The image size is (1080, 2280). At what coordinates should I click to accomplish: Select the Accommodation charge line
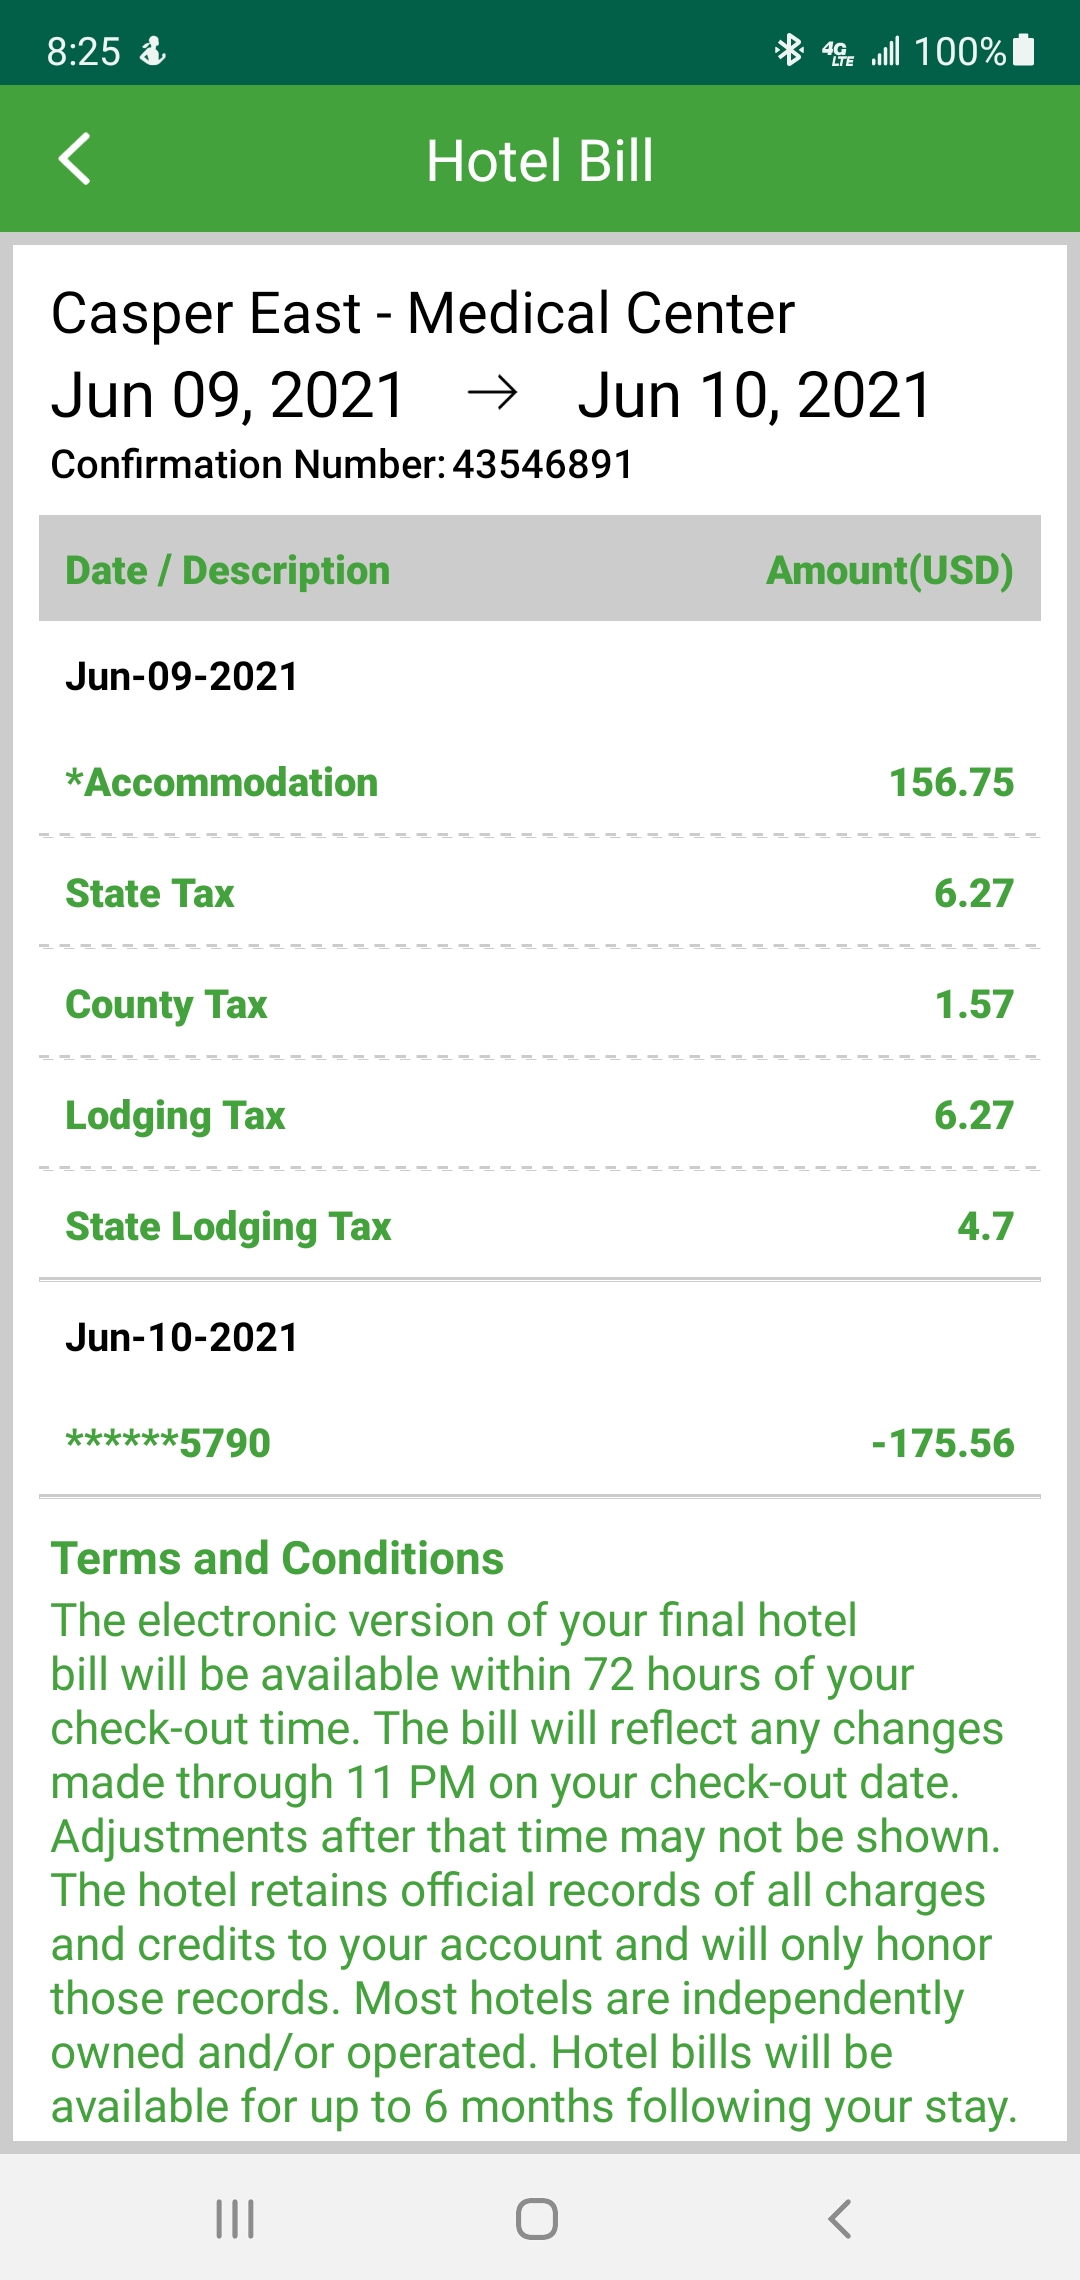coord(540,783)
